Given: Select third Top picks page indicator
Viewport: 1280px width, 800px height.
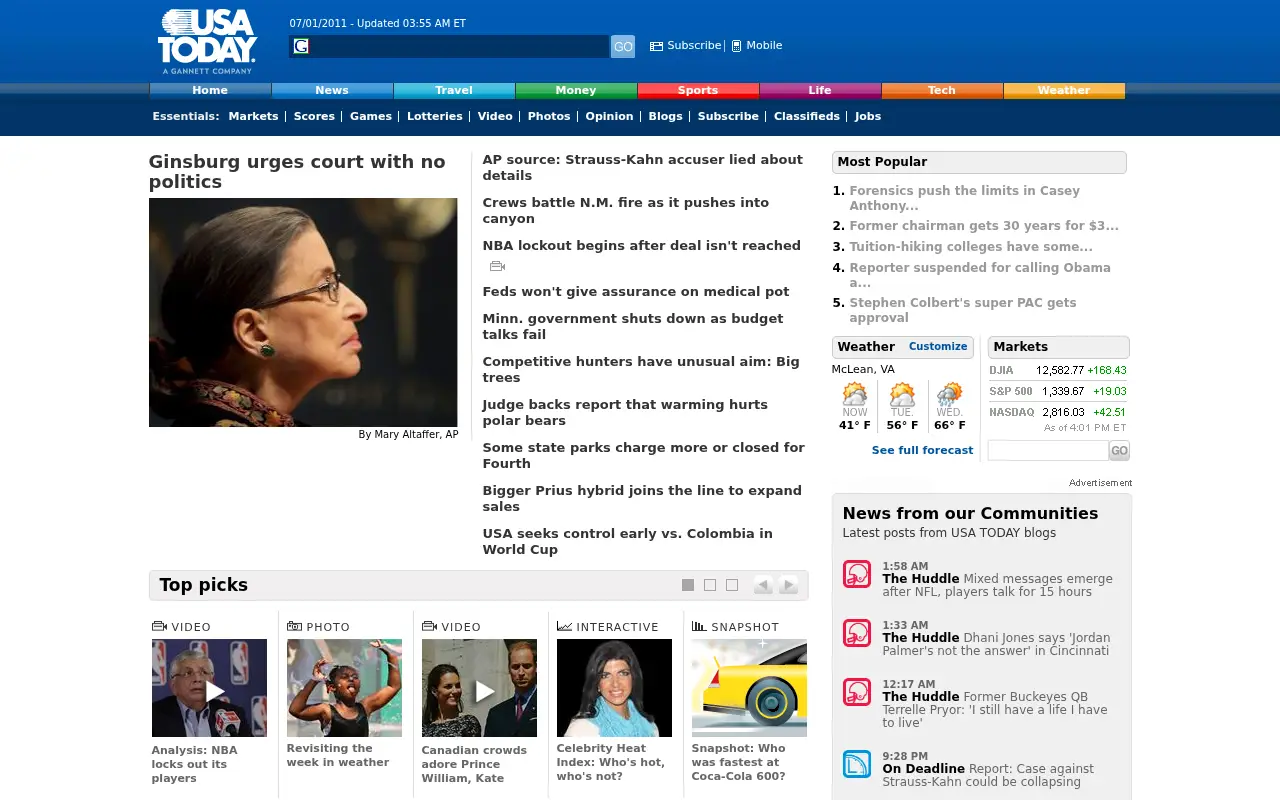Looking at the screenshot, I should pos(732,585).
